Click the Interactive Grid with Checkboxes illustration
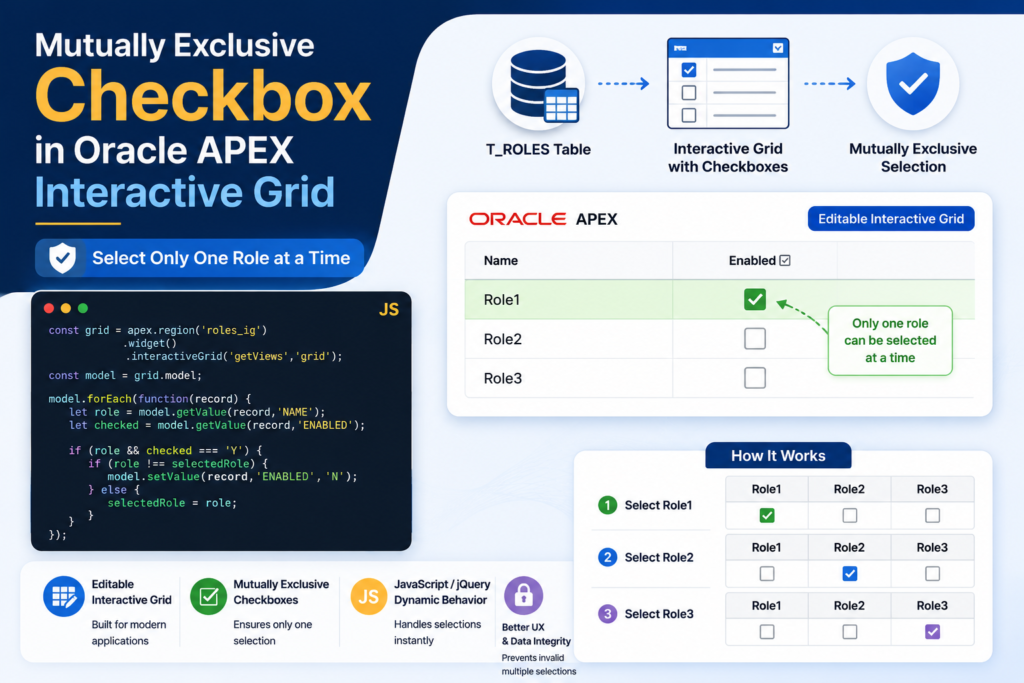This screenshot has width=1024, height=683. (x=728, y=83)
